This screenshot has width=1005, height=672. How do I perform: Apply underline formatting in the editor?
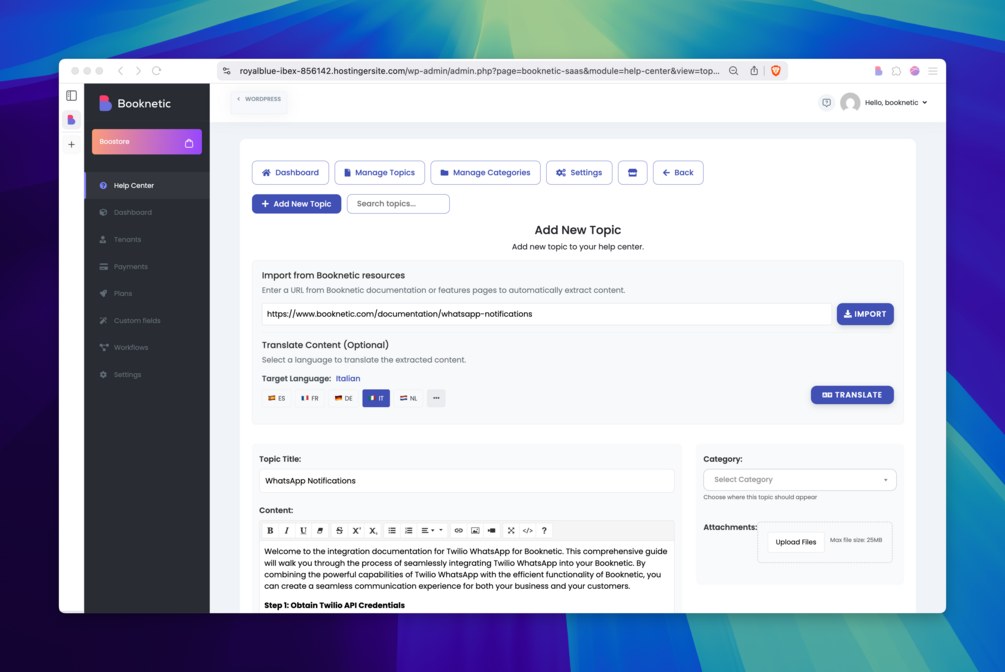point(303,530)
